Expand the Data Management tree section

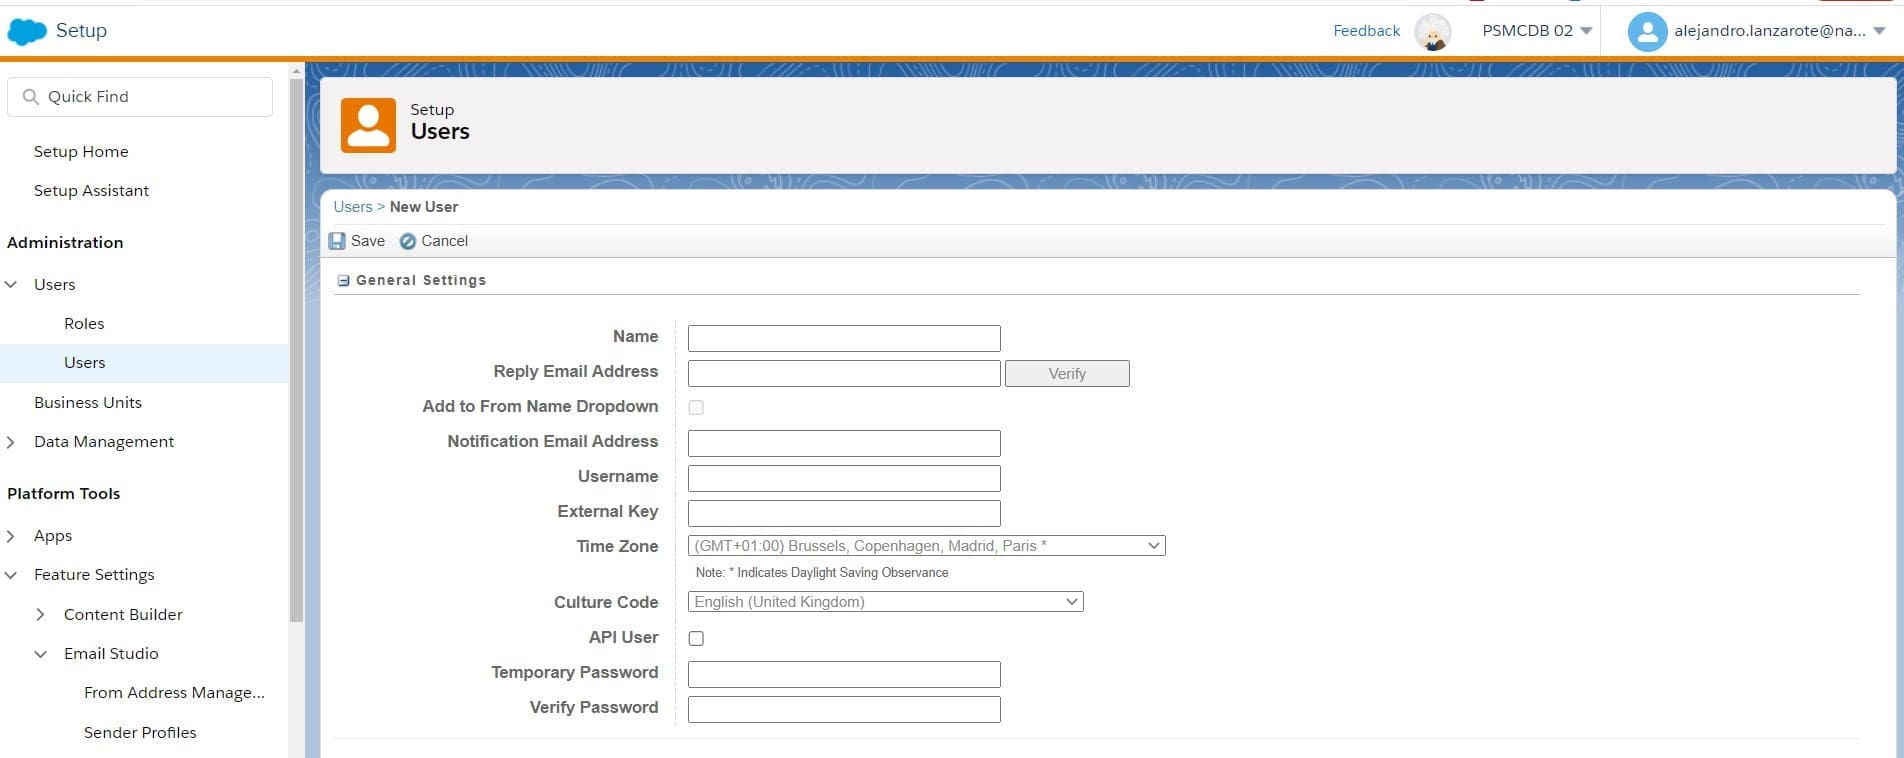pos(11,442)
